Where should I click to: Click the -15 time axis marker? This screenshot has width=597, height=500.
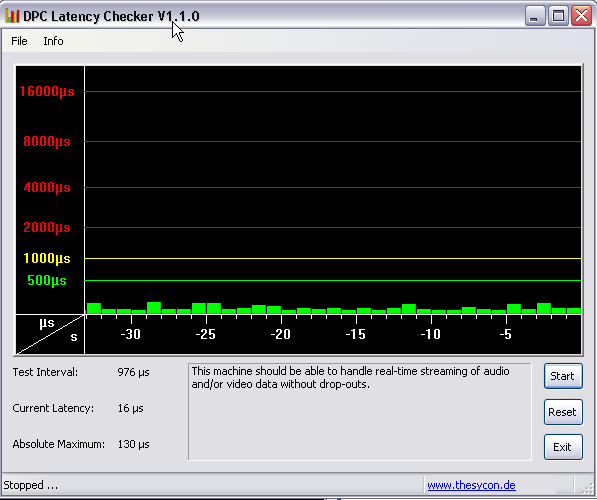pyautogui.click(x=356, y=334)
